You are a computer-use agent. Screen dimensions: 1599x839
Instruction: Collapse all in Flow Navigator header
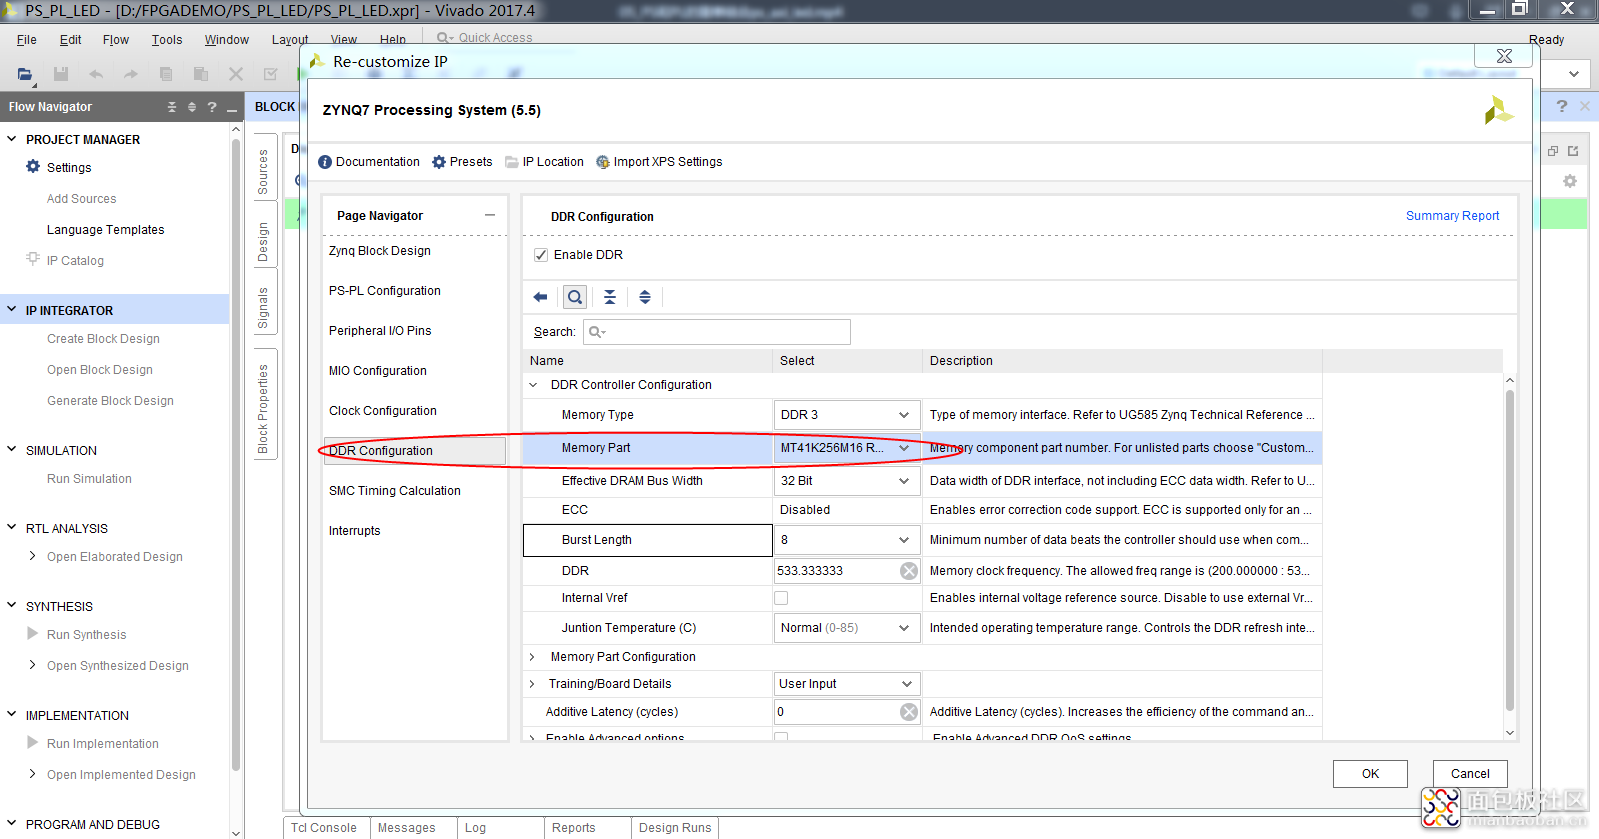coord(172,107)
